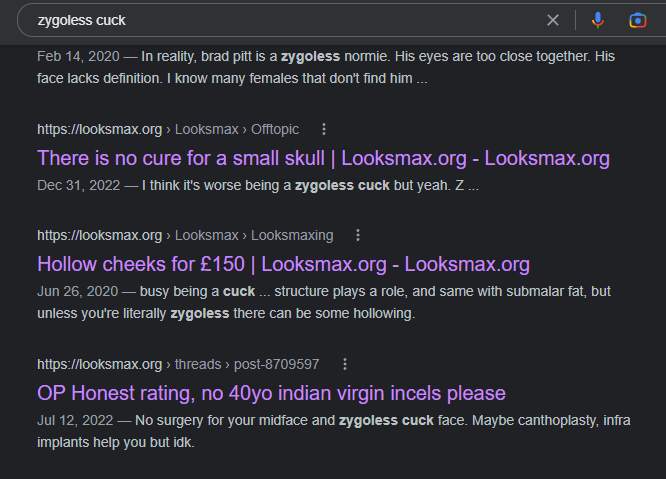Open 'OP Honest rating, no 40yo indian' result
The image size is (666, 479).
(271, 393)
